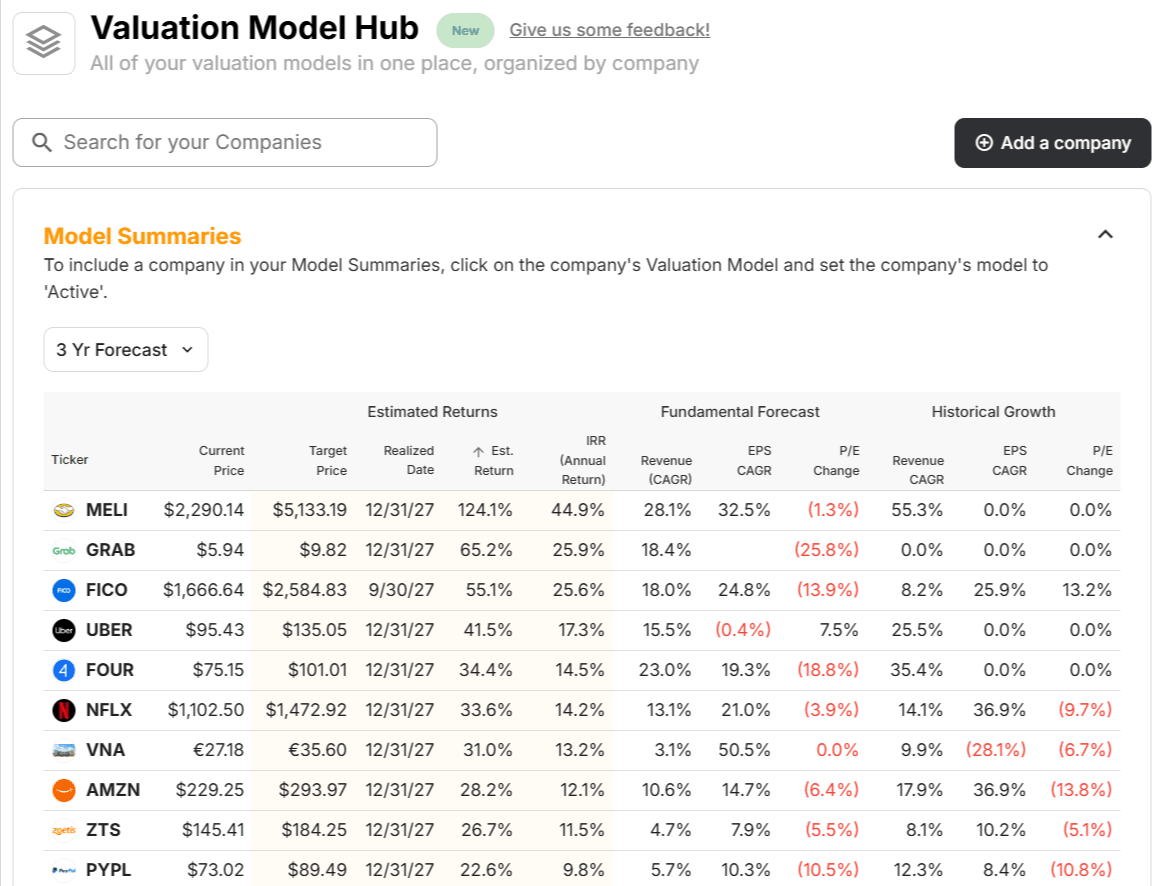Sort by IRR (Annual Return) header
1163x886 pixels.
pyautogui.click(x=583, y=460)
